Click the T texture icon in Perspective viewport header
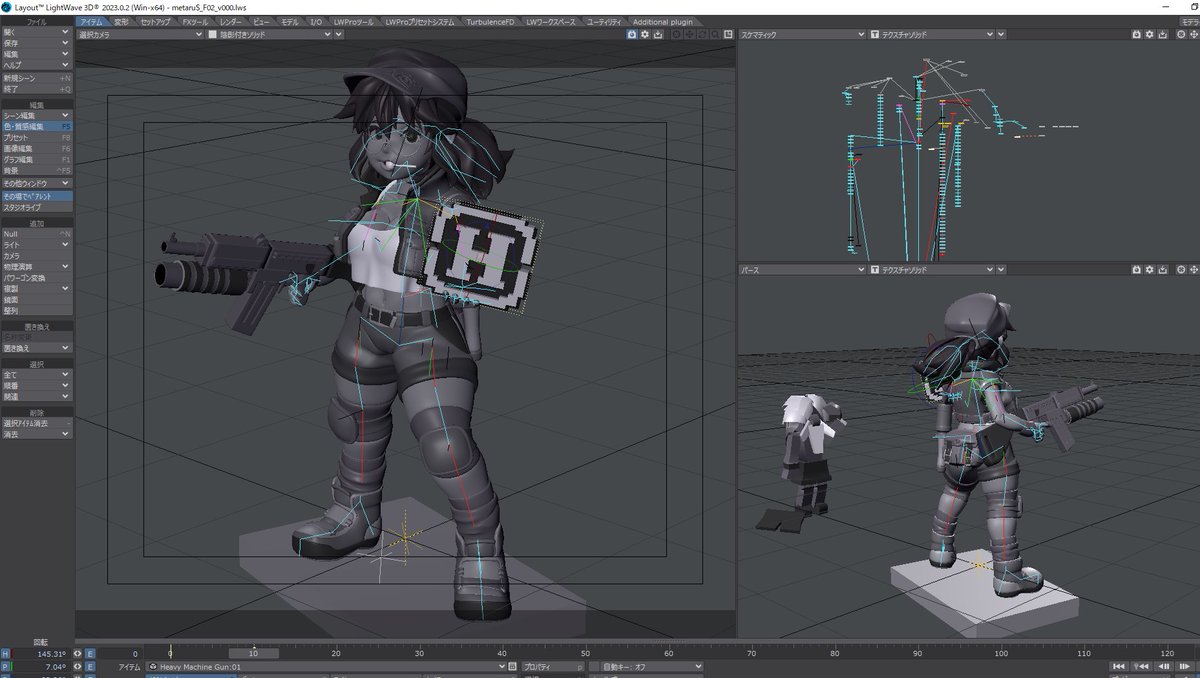 pyautogui.click(x=875, y=270)
